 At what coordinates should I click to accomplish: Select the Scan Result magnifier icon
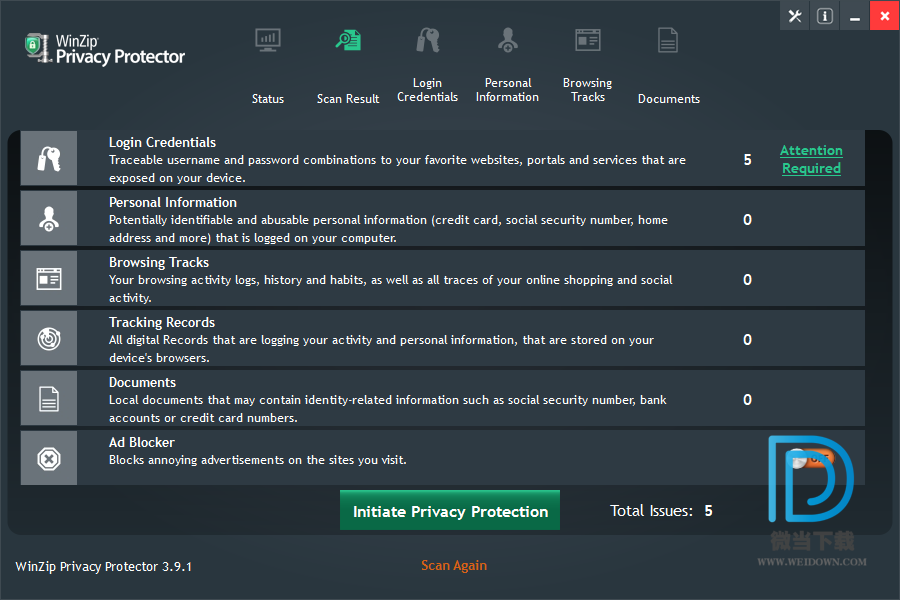click(x=348, y=40)
